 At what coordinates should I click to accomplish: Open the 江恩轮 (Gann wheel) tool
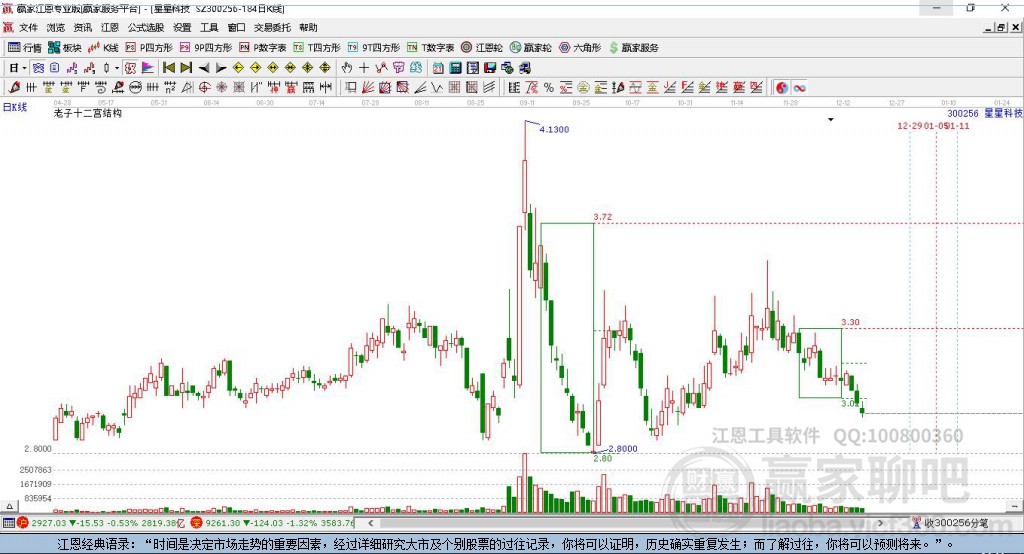pyautogui.click(x=482, y=48)
